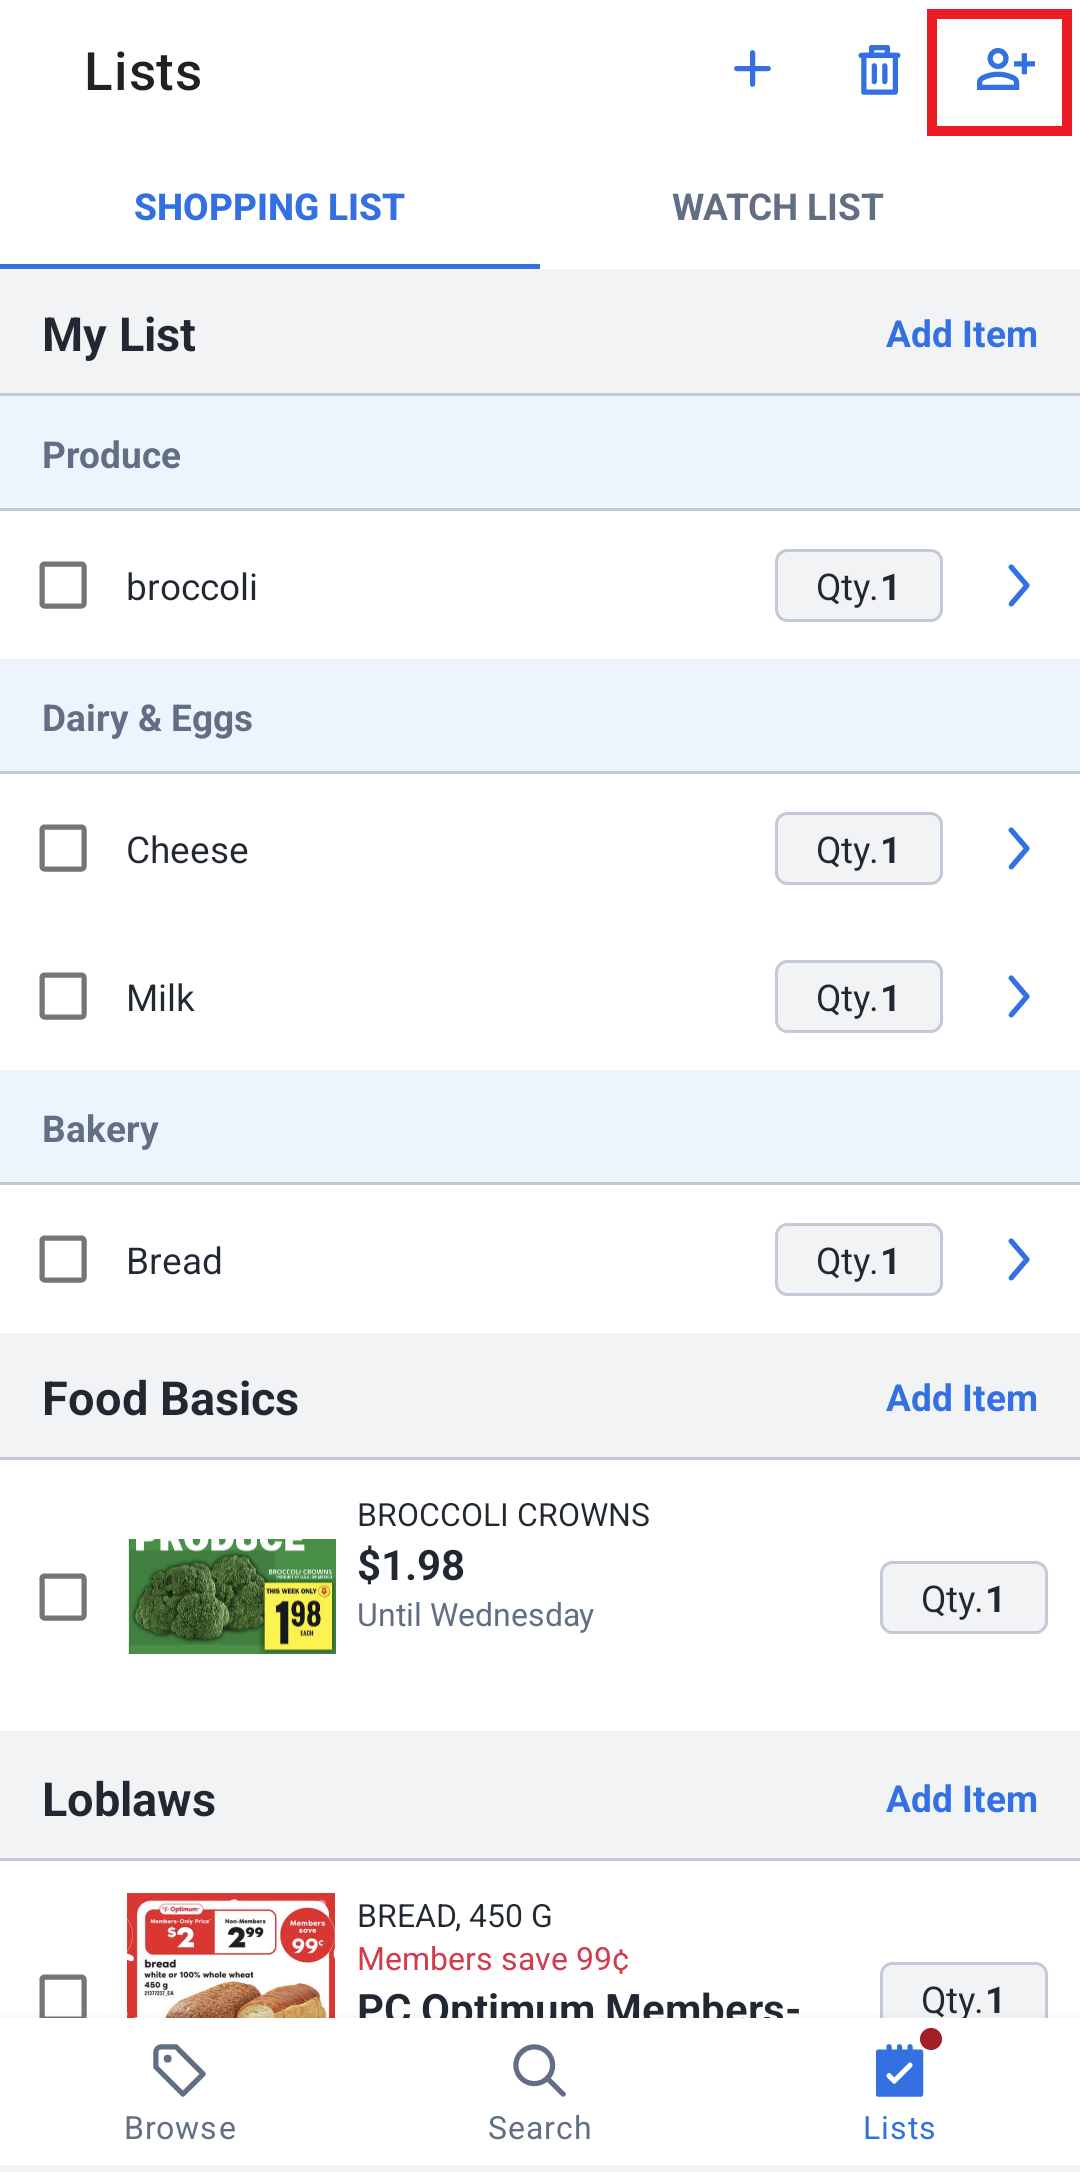Expand broccoli details chevron

tap(1018, 585)
